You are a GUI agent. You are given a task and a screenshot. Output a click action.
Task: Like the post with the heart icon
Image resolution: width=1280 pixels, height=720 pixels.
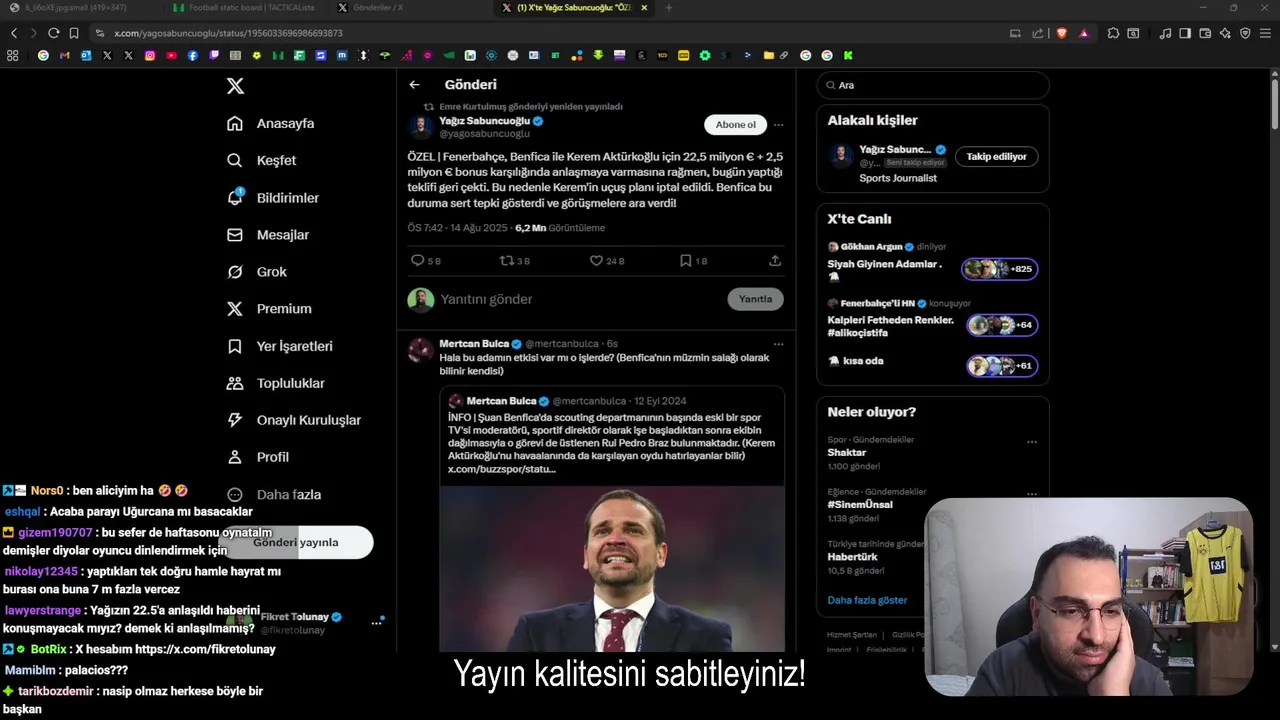[596, 260]
